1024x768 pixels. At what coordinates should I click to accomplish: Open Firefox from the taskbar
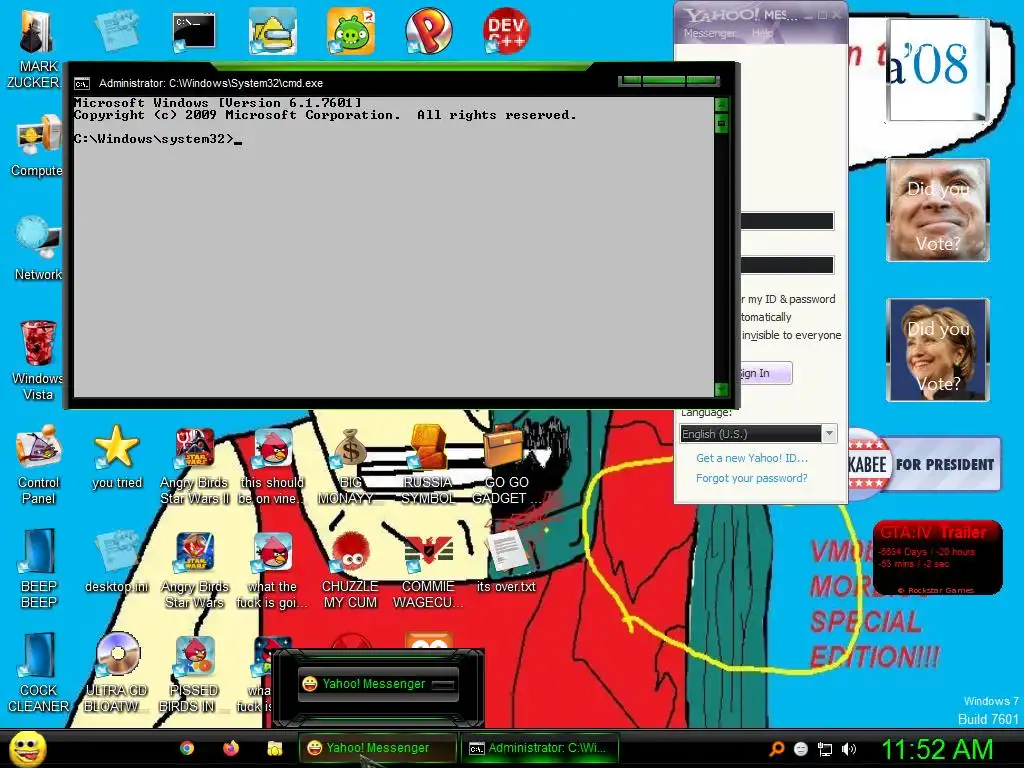pos(231,748)
